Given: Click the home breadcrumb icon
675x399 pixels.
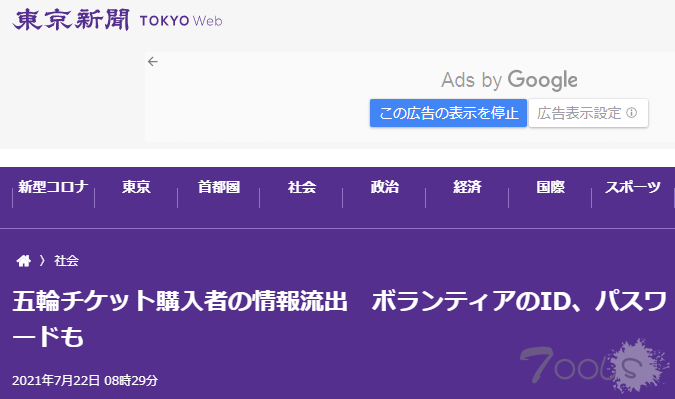Looking at the screenshot, I should tap(24, 260).
